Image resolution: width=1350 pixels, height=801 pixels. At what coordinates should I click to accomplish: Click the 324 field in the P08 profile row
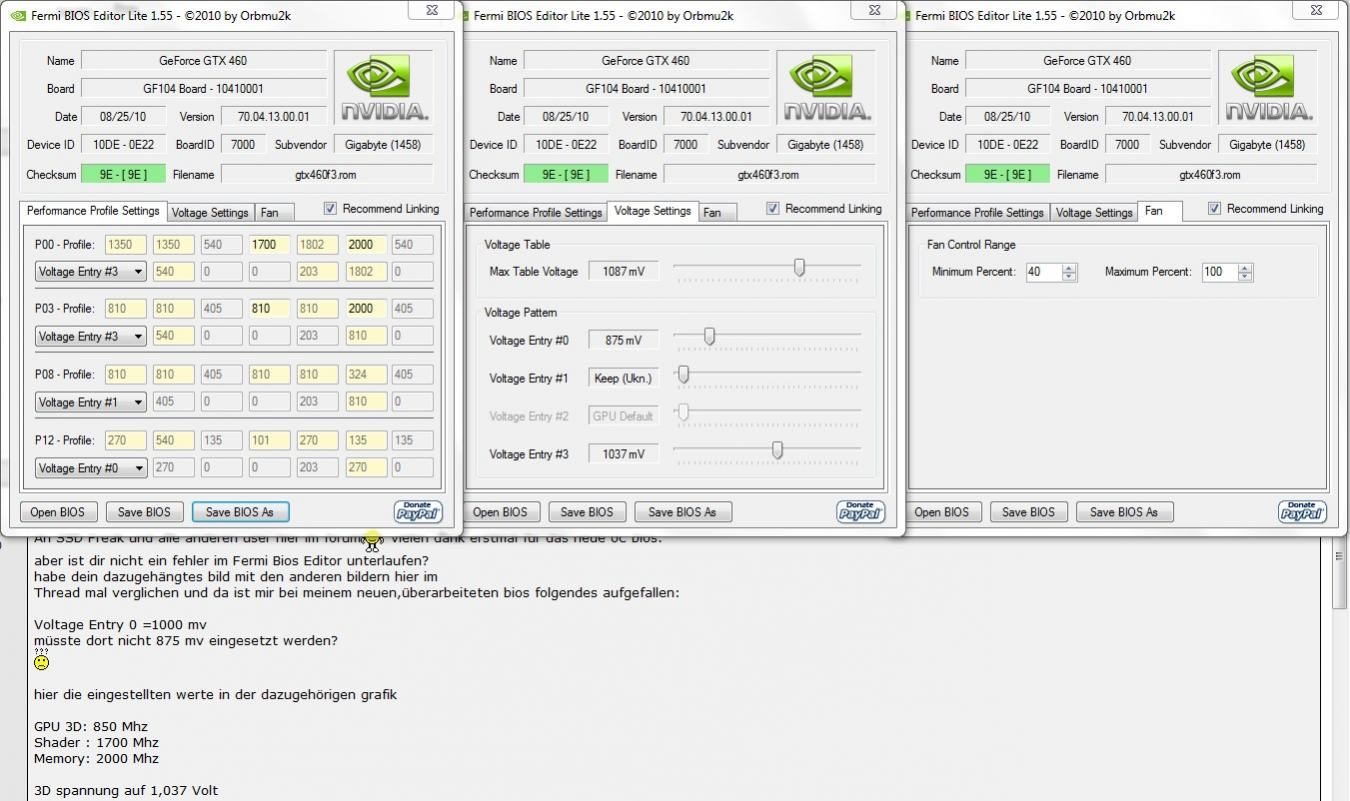click(x=366, y=374)
